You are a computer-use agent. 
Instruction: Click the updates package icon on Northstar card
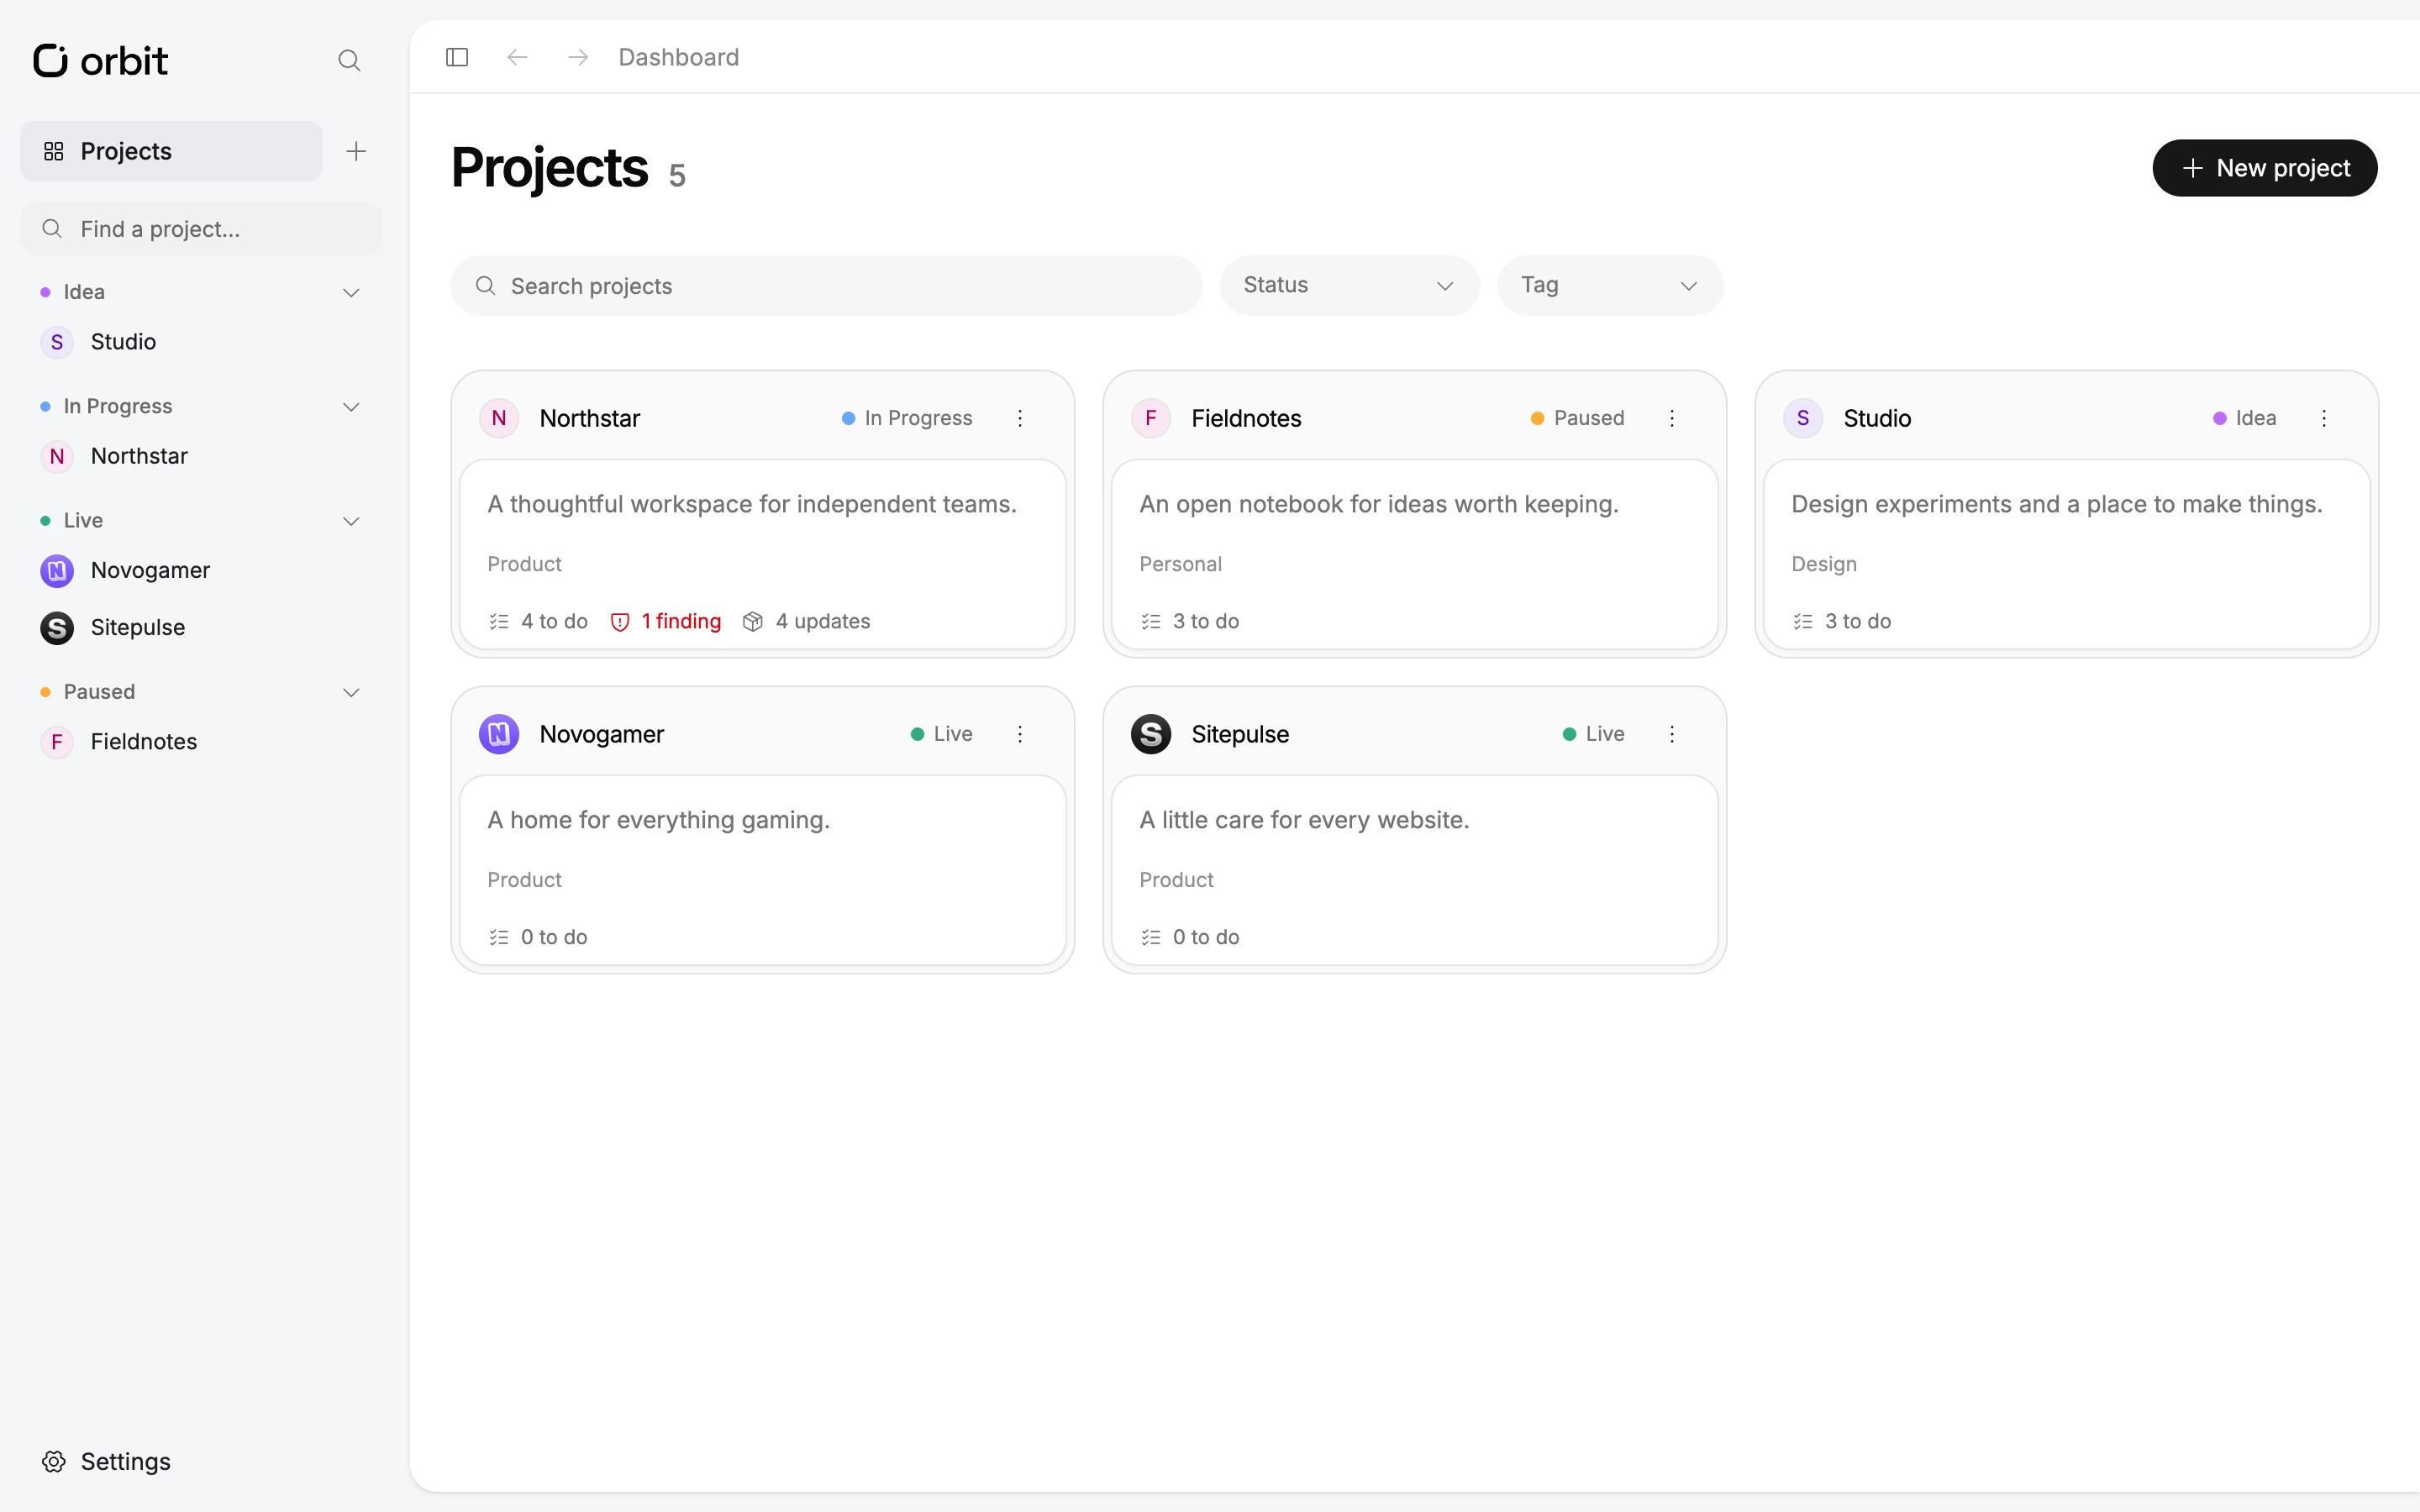click(753, 622)
